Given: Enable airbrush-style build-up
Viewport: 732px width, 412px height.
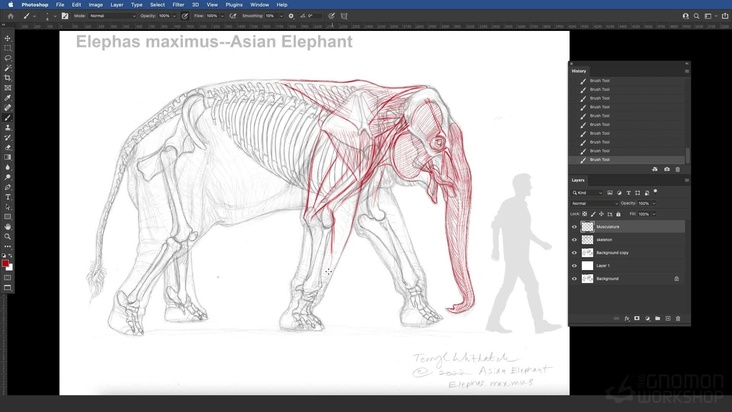Looking at the screenshot, I should [x=232, y=16].
